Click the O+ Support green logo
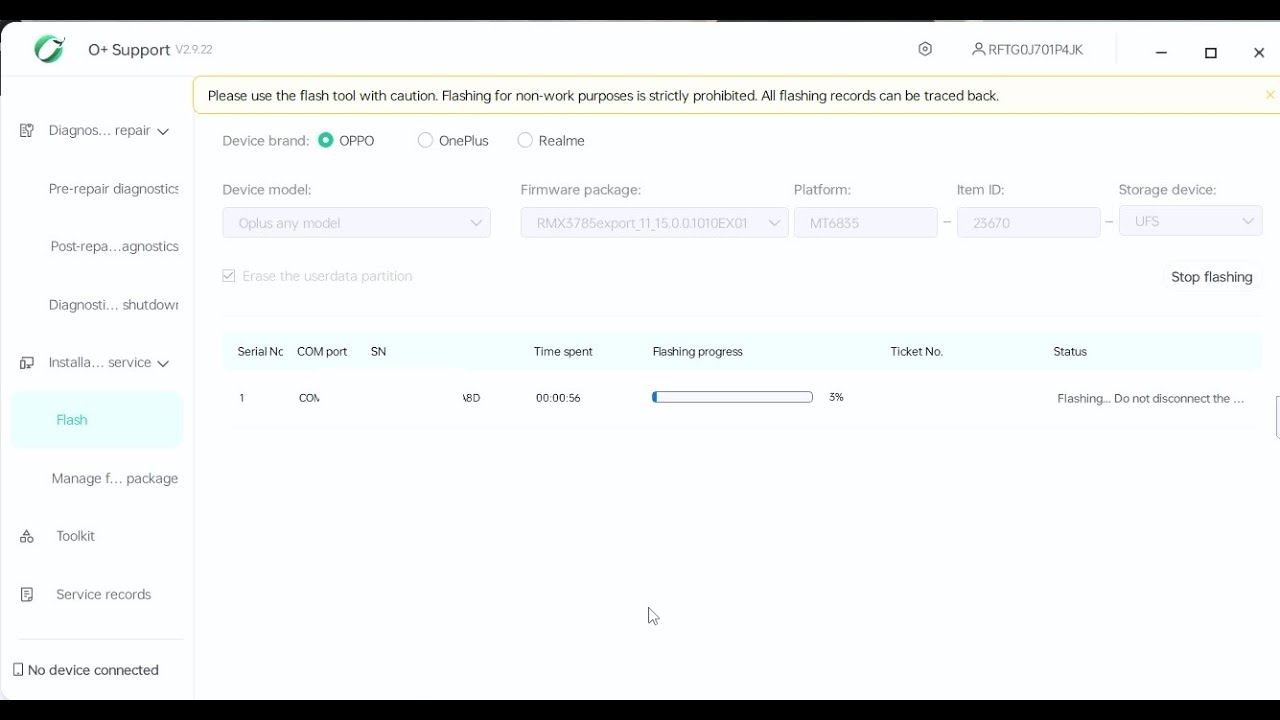 click(x=49, y=49)
